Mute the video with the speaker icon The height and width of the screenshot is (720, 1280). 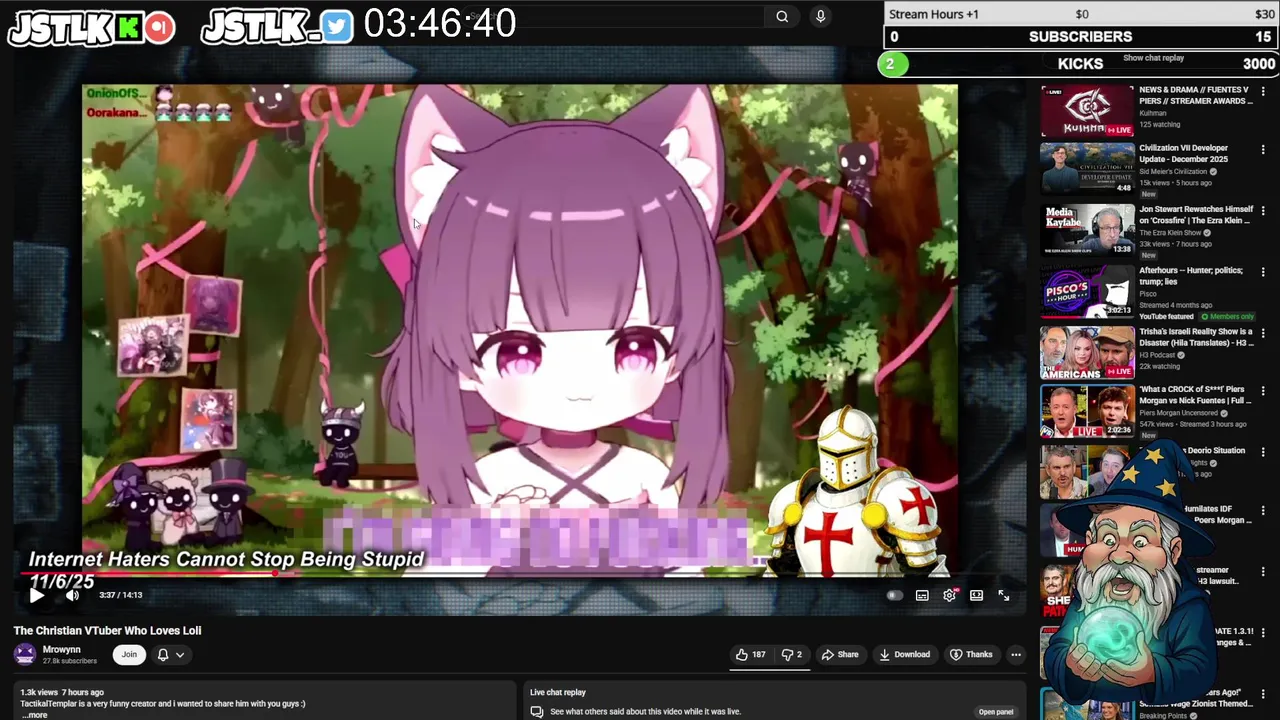click(x=72, y=595)
